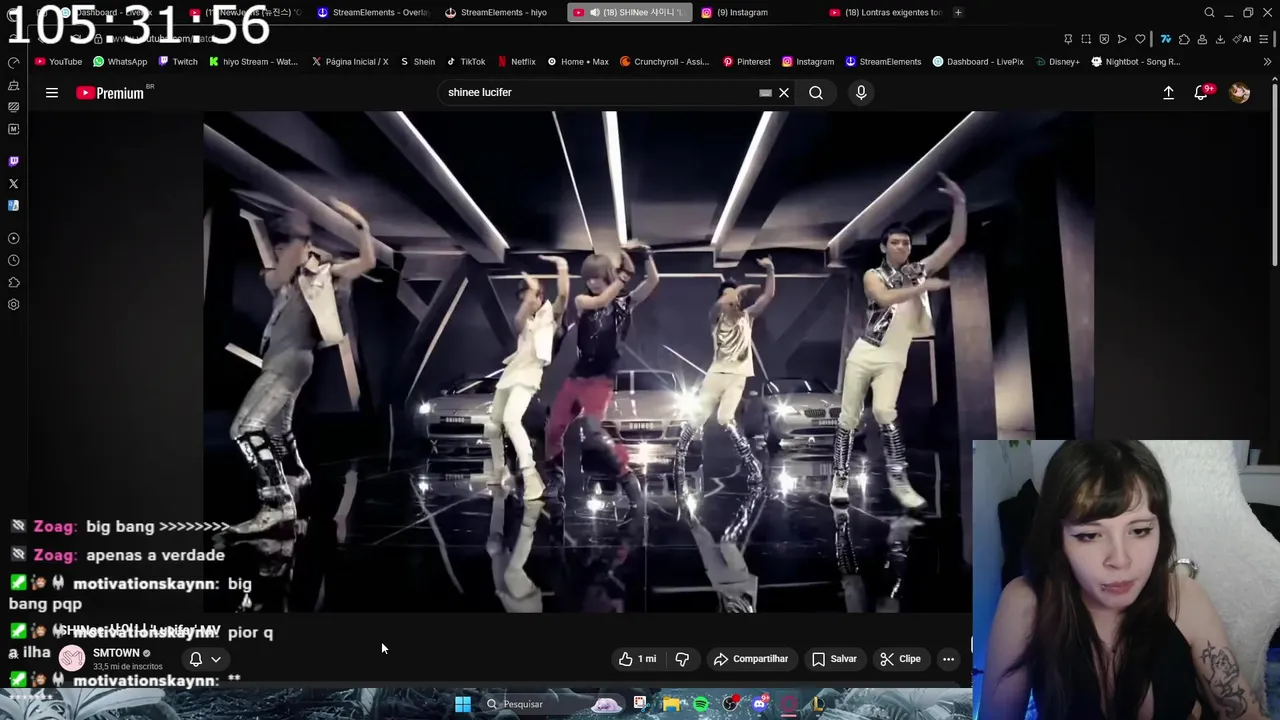Image resolution: width=1280 pixels, height=720 pixels.
Task: Open the YouTube create/upload icon
Action: (1168, 93)
